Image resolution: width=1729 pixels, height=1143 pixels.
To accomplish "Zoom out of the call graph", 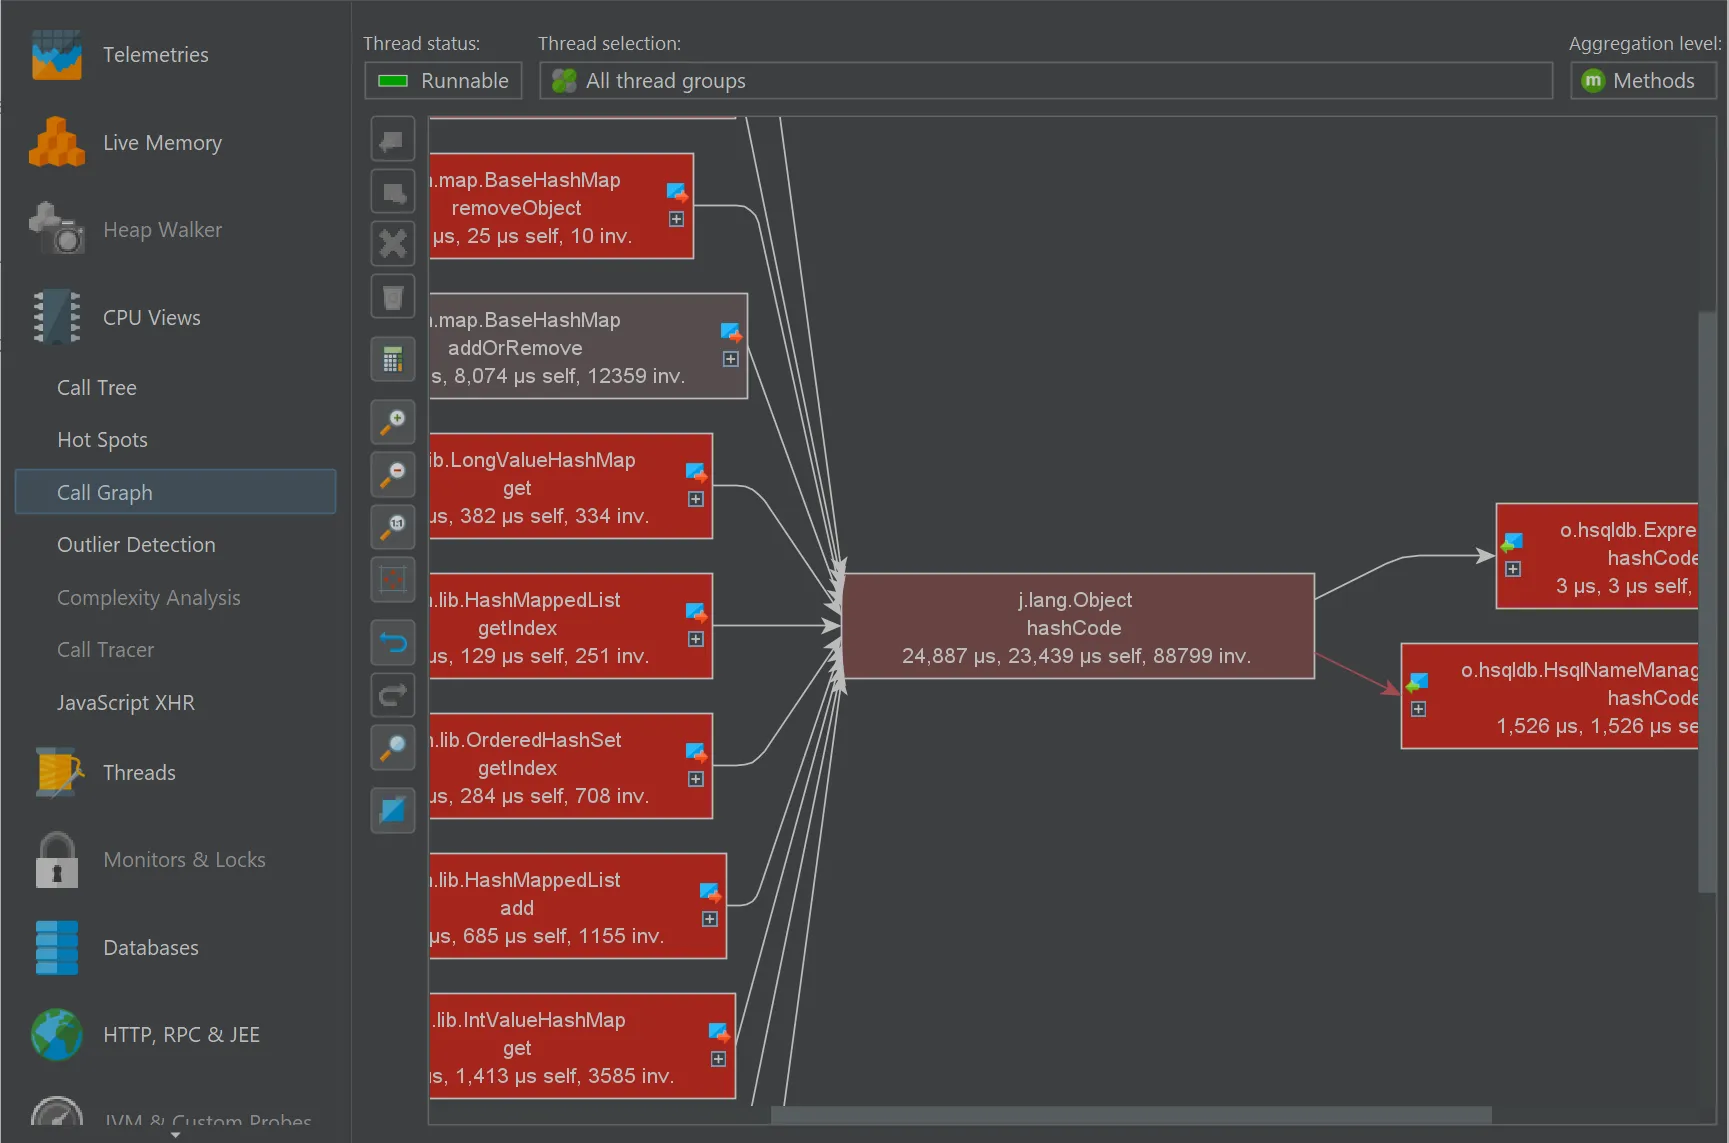I will [392, 474].
